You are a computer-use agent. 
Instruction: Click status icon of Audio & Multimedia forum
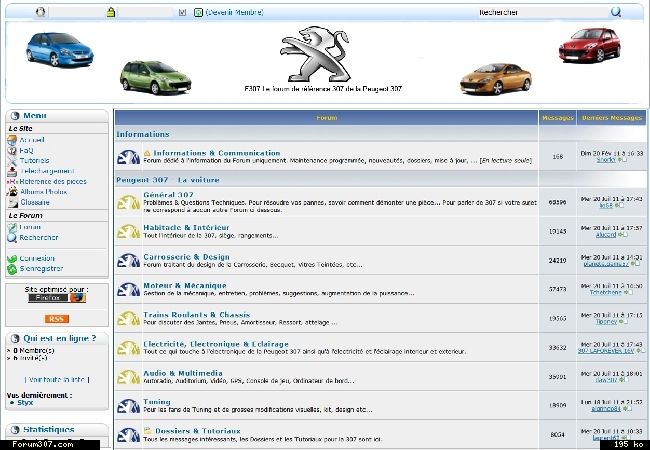point(128,376)
